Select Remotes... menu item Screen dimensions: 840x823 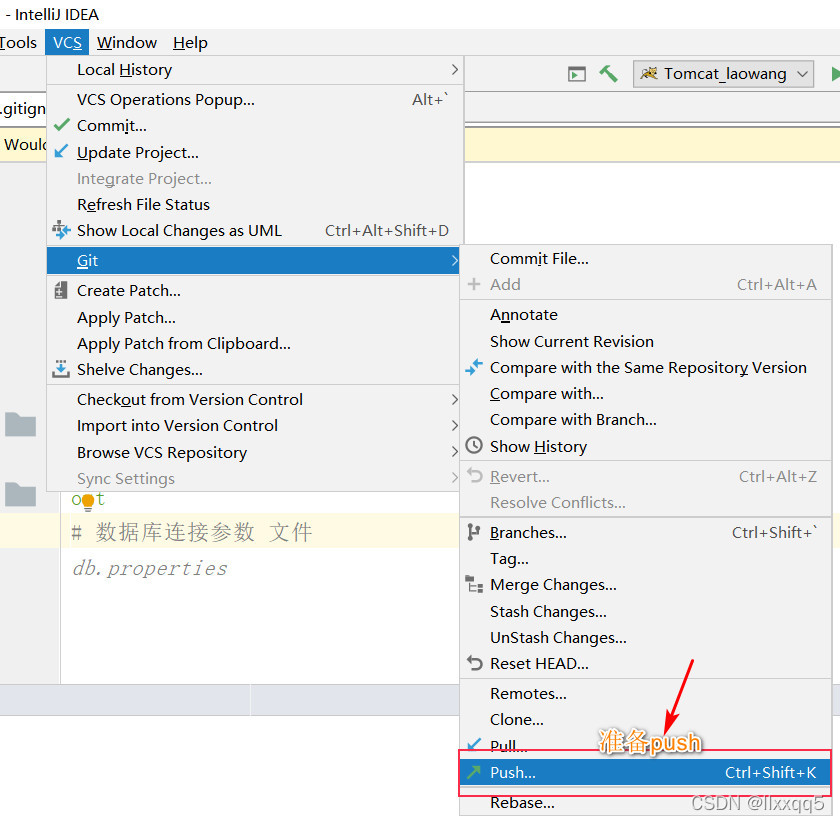pos(646,693)
